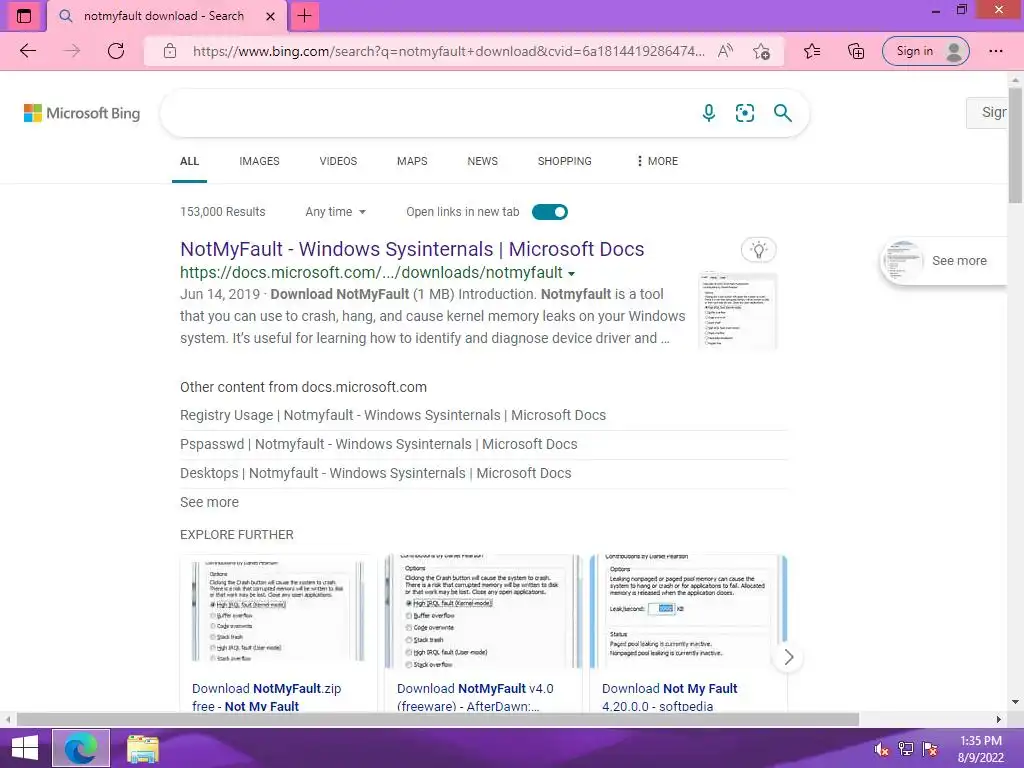Viewport: 1024px width, 768px height.
Task: Open the Favorites list
Action: click(812, 51)
